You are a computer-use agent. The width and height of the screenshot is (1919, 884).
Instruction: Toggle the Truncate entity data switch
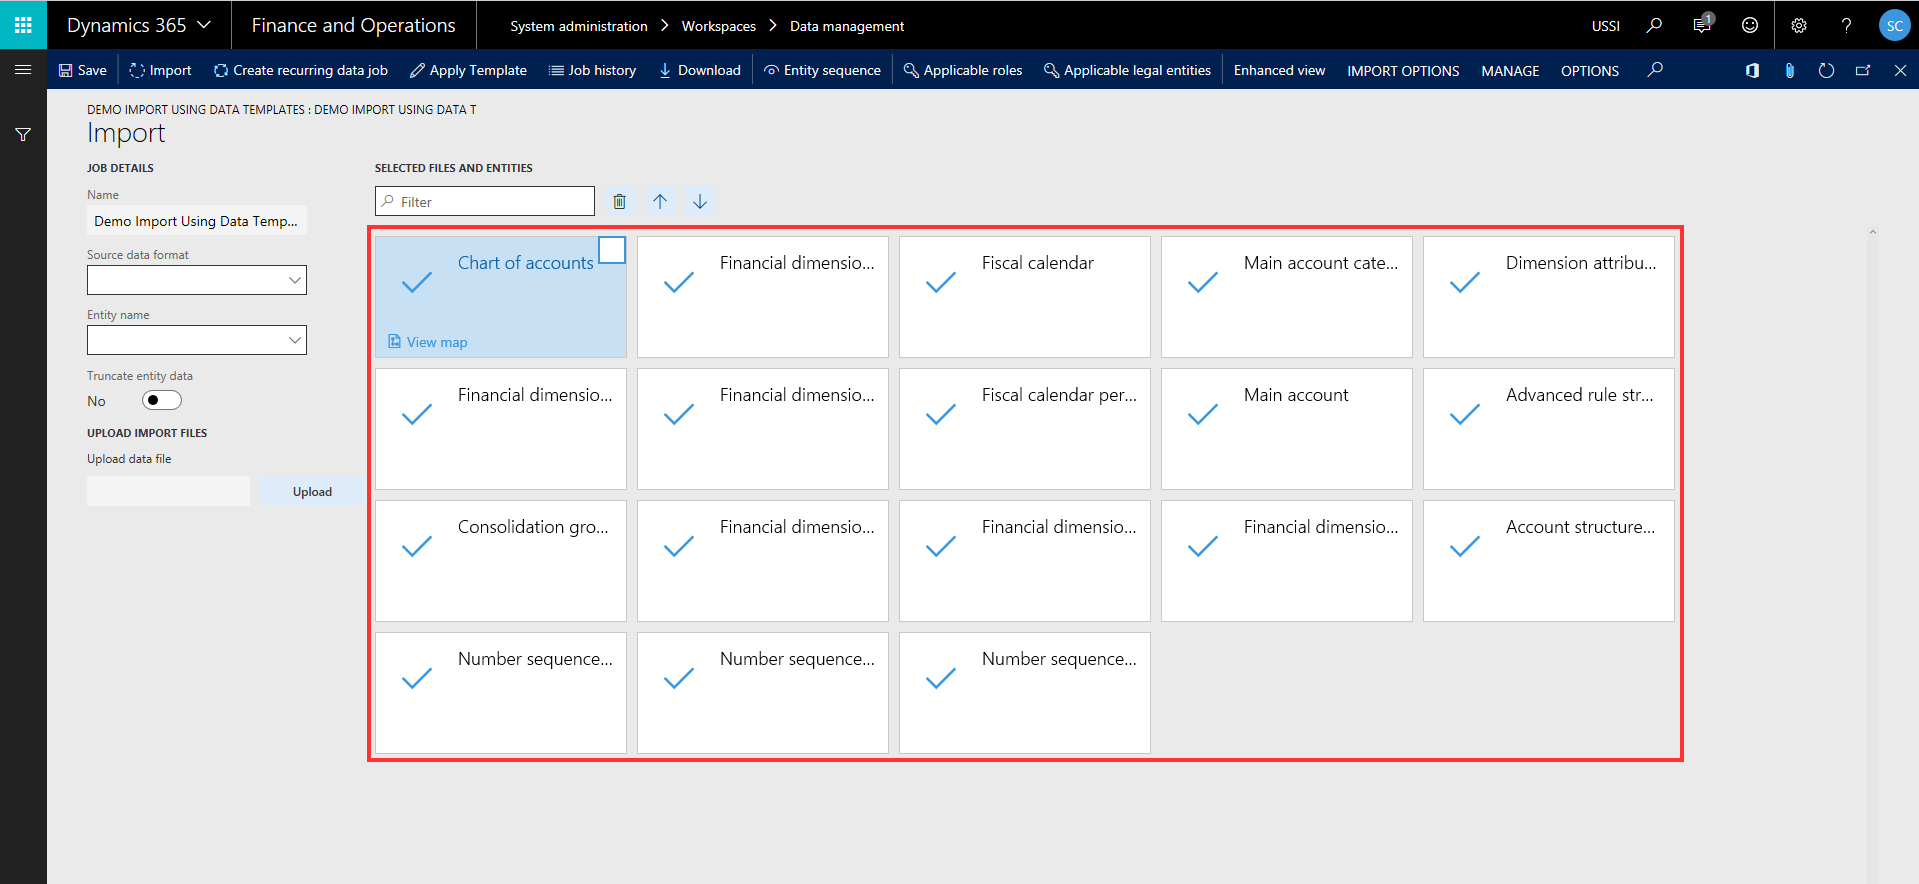click(x=161, y=401)
